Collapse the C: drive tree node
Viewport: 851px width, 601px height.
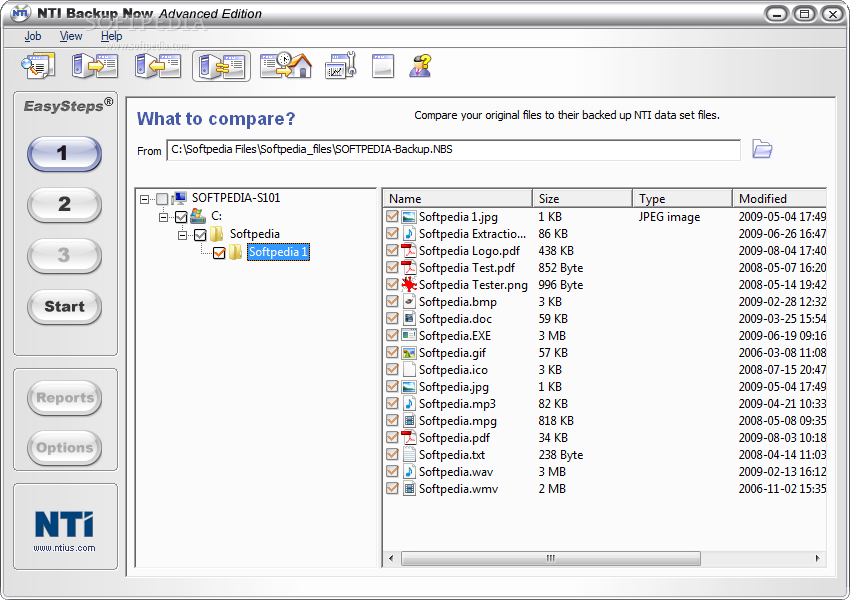(163, 217)
